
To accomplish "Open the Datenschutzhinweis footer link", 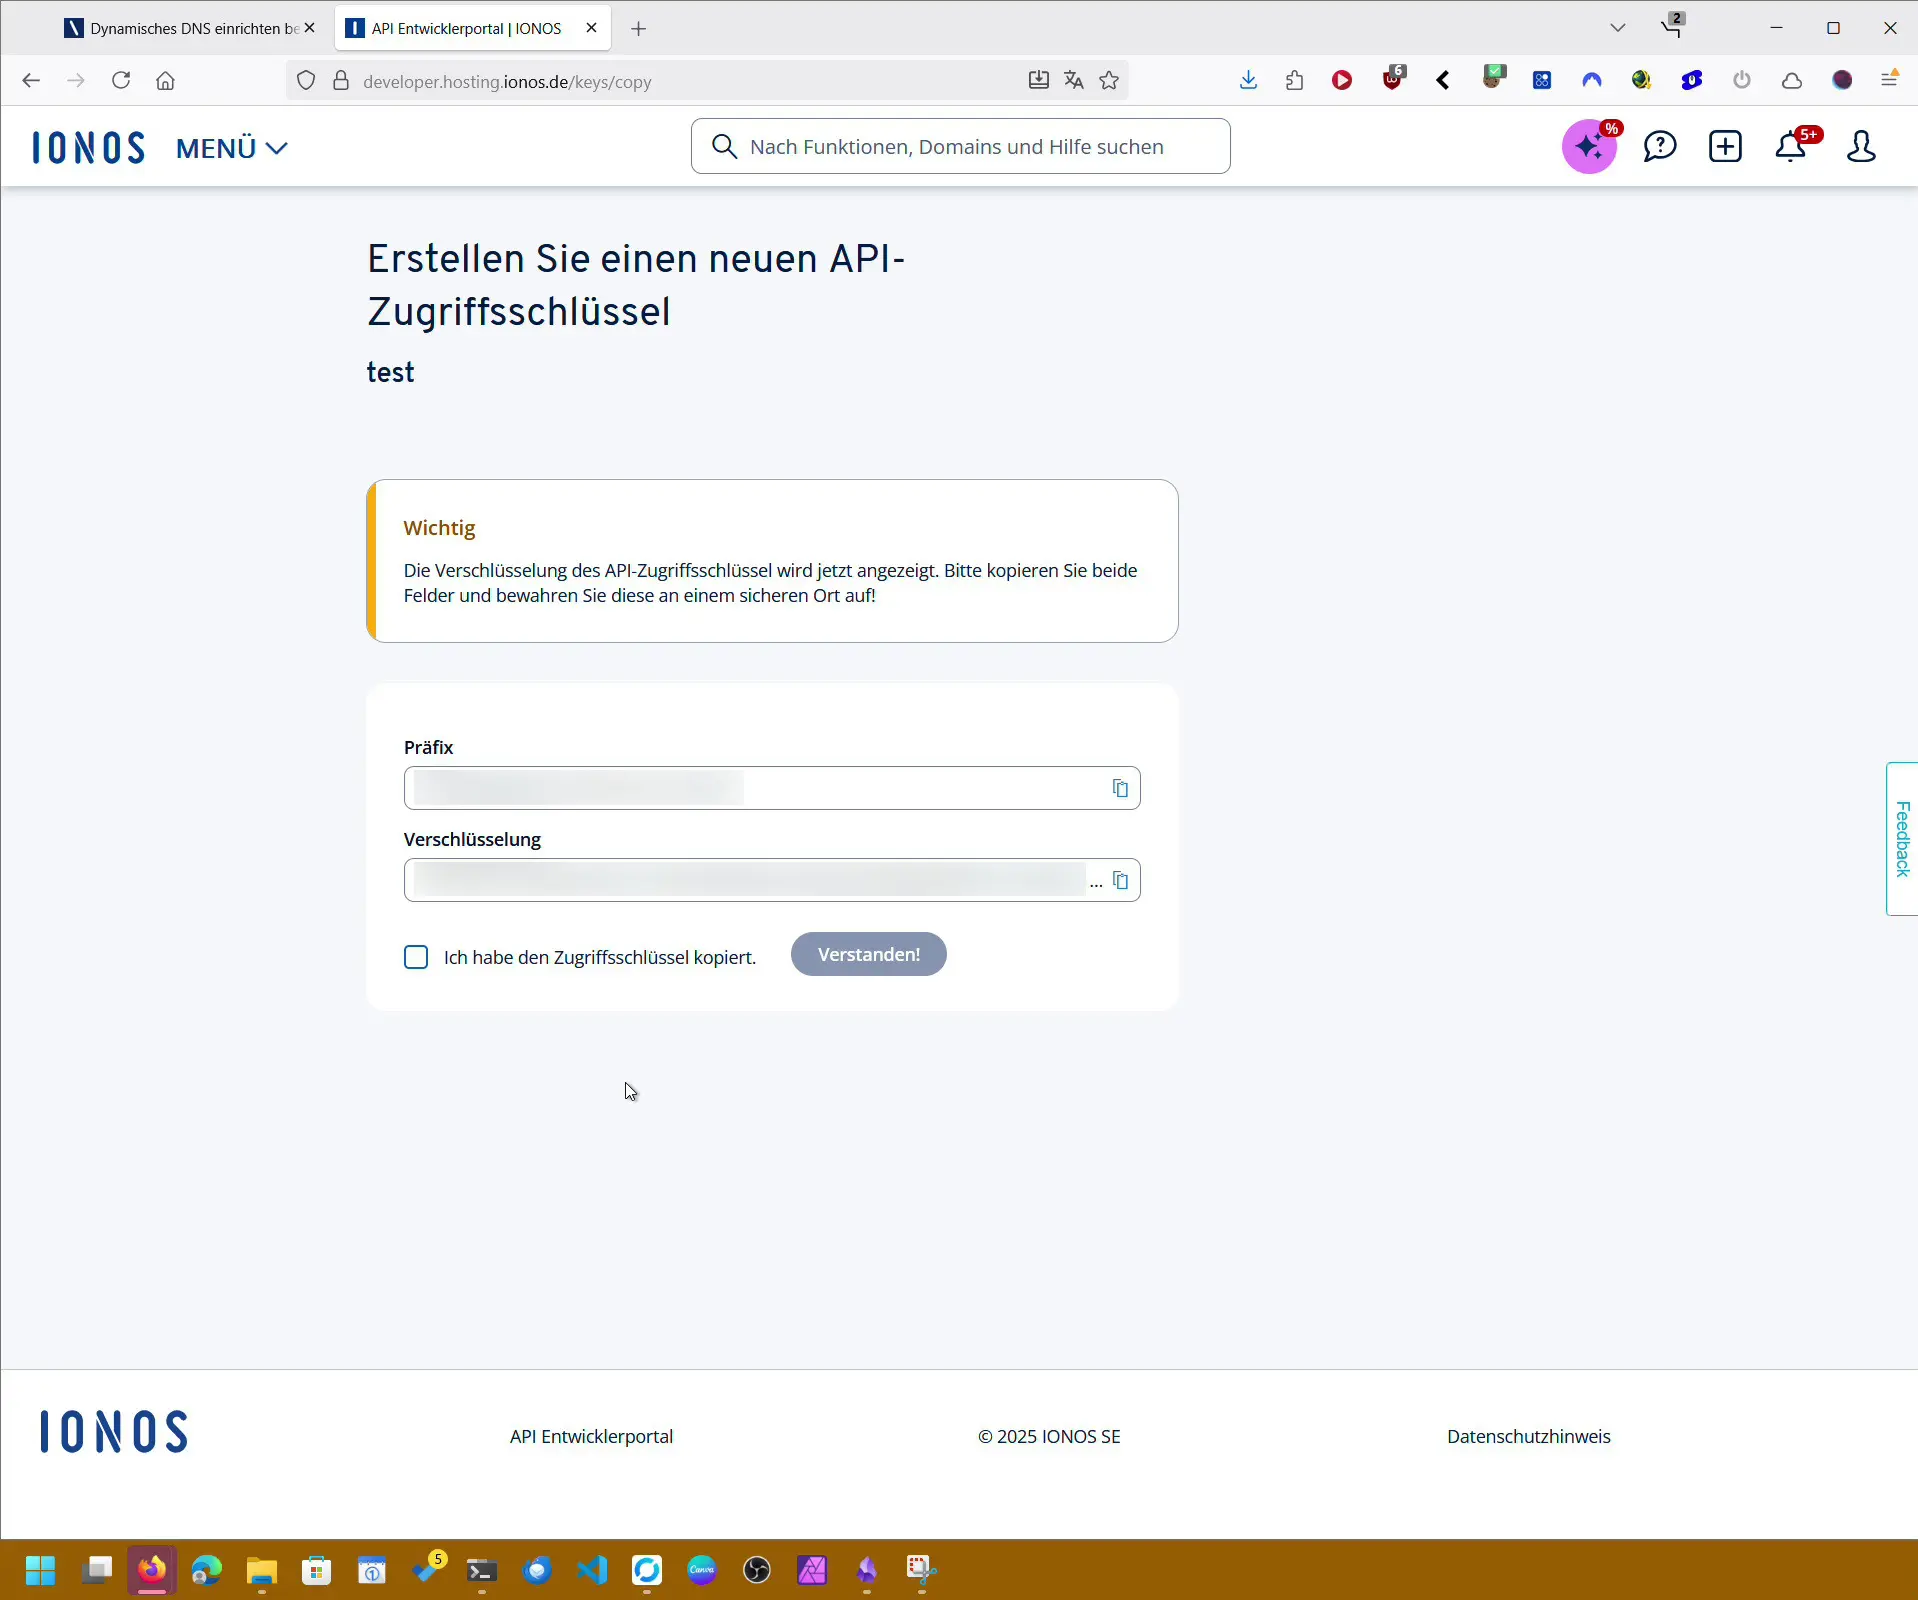I will [x=1528, y=1436].
